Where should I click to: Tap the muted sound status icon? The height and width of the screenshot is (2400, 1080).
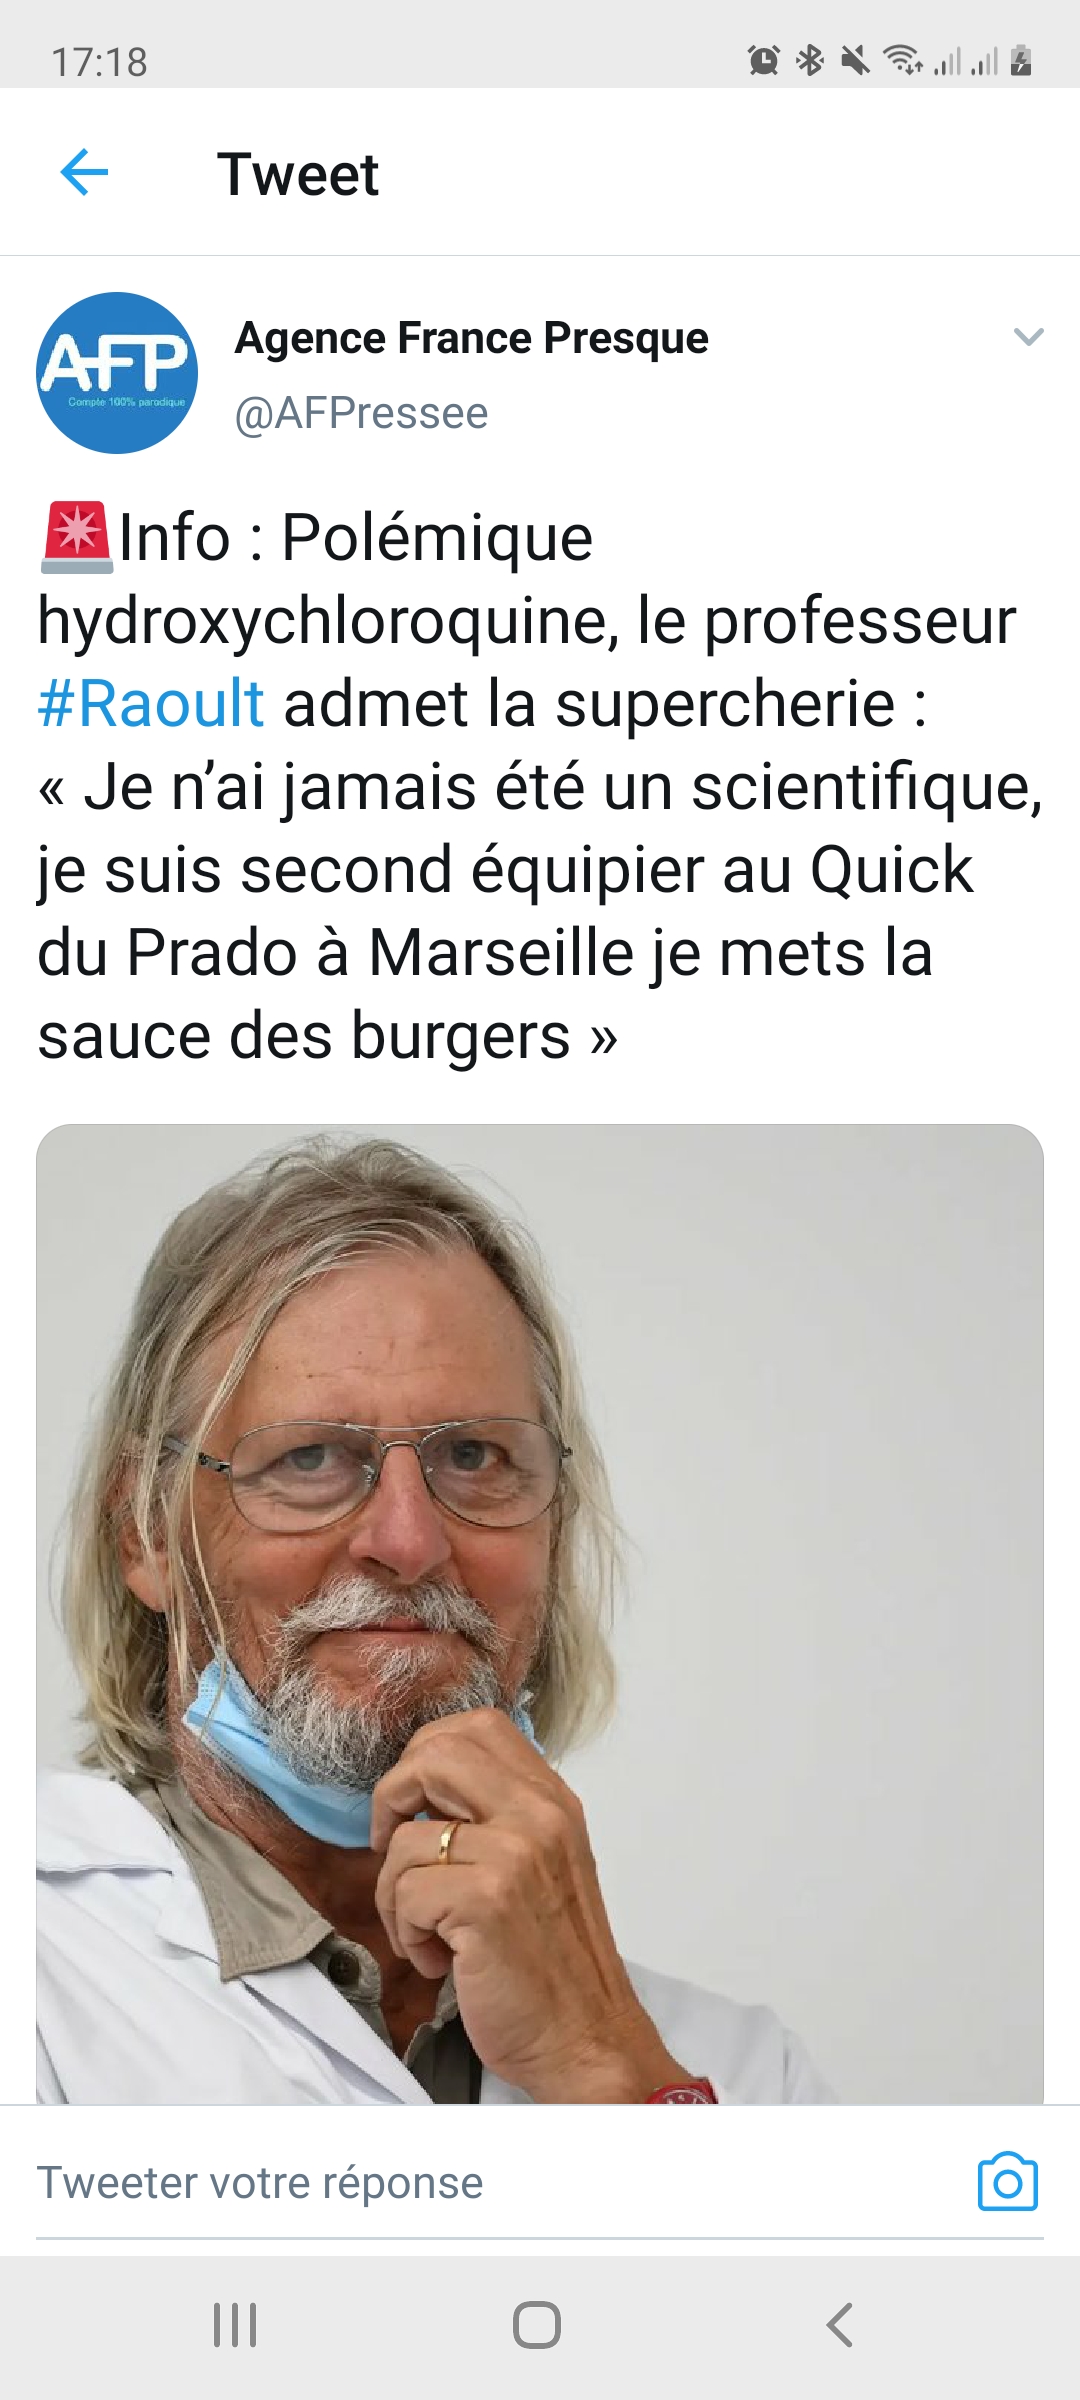click(855, 61)
